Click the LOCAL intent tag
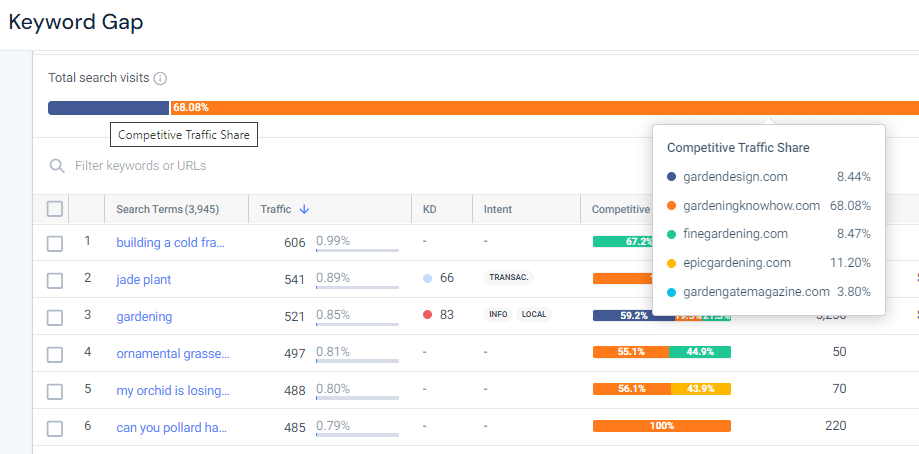 click(x=534, y=315)
